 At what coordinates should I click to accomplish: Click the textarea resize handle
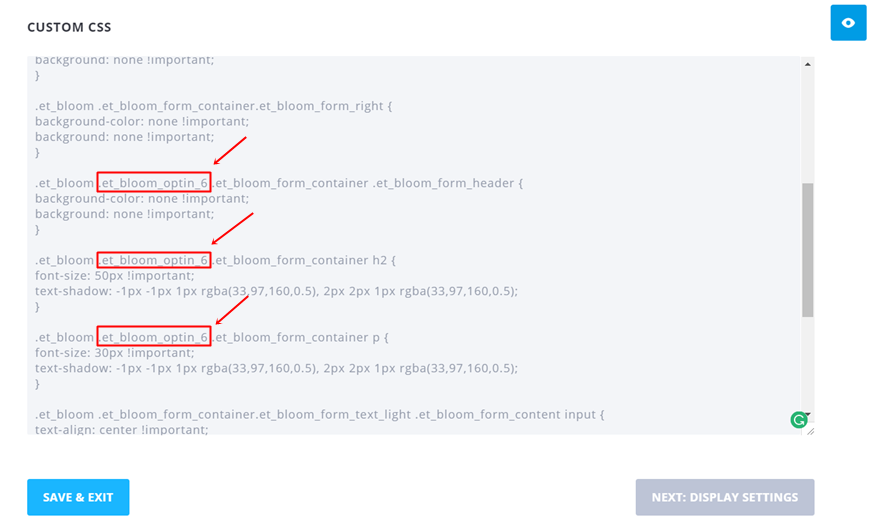click(x=810, y=430)
